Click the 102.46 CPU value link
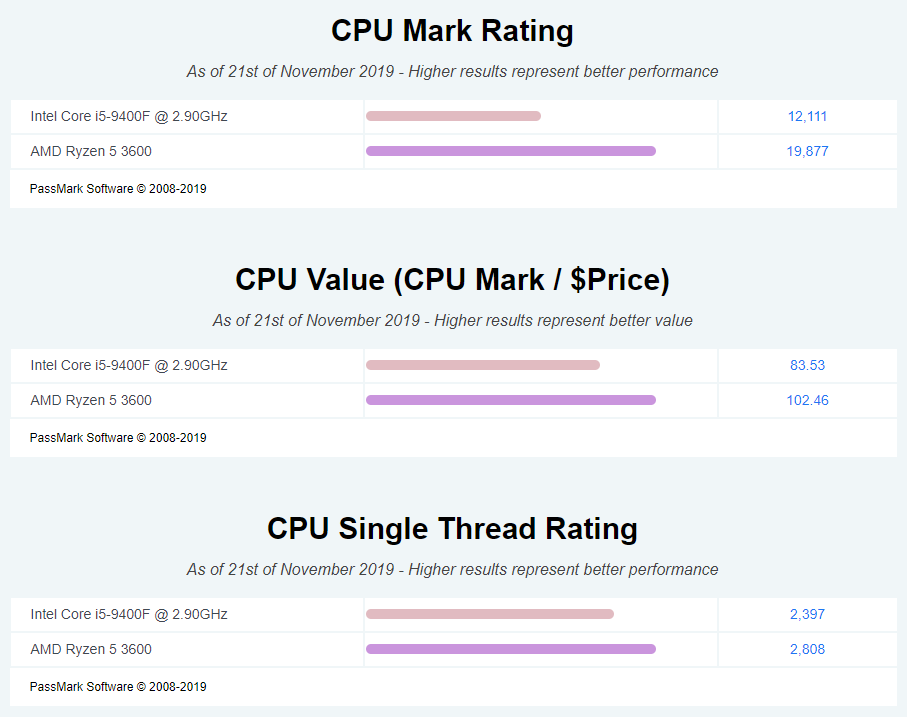This screenshot has height=717, width=907. [x=807, y=400]
